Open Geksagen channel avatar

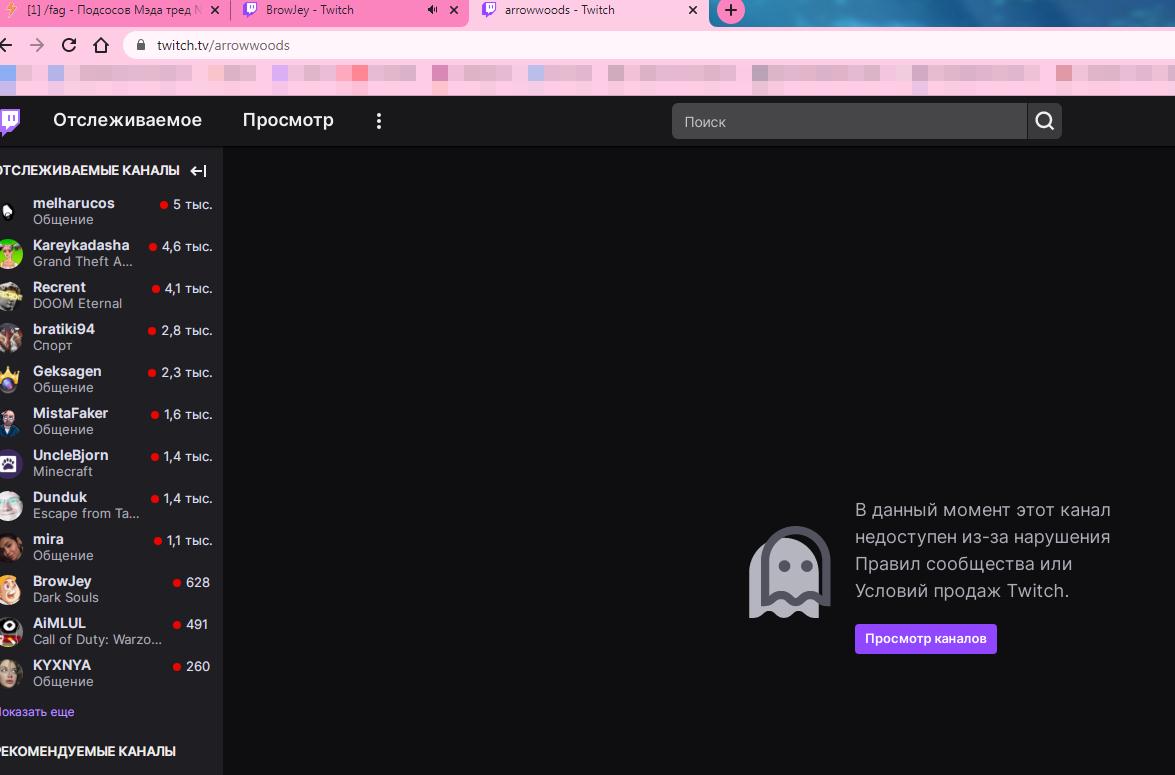point(9,379)
